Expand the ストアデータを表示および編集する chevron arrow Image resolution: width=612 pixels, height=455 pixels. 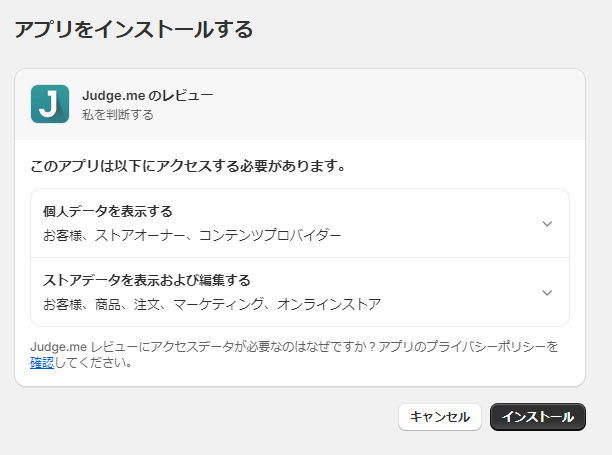[547, 292]
